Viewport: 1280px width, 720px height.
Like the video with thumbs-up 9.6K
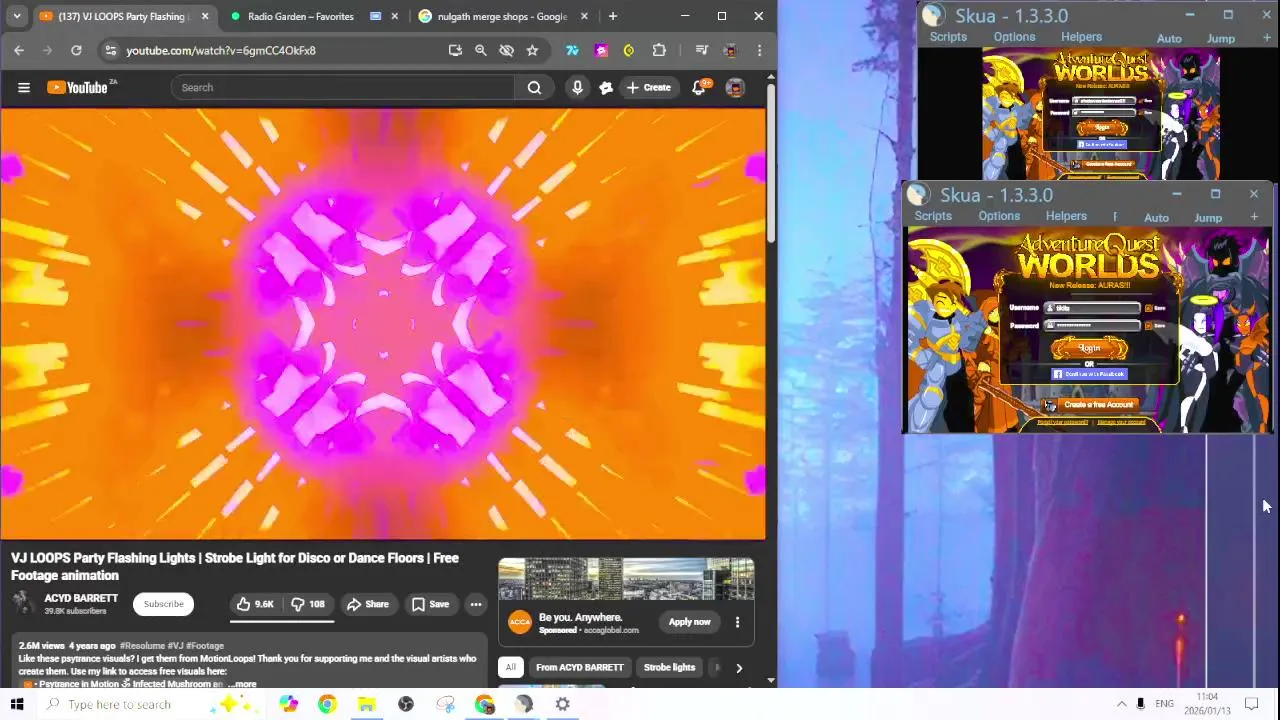pyautogui.click(x=254, y=604)
